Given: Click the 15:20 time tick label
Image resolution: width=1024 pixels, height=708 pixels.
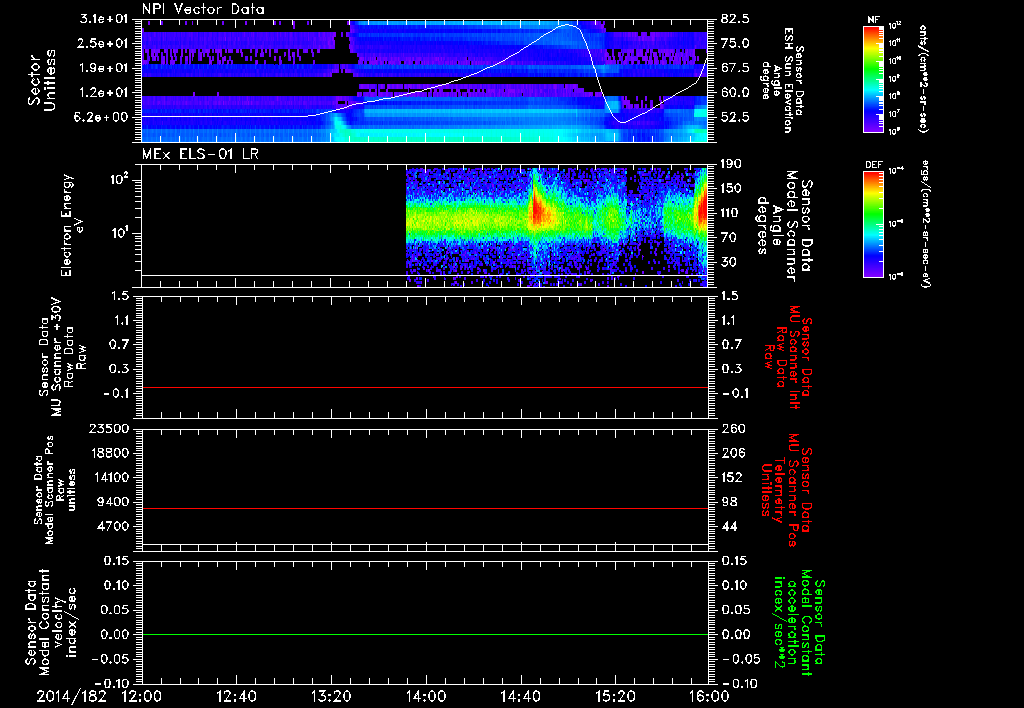Looking at the screenshot, I should (x=615, y=696).
